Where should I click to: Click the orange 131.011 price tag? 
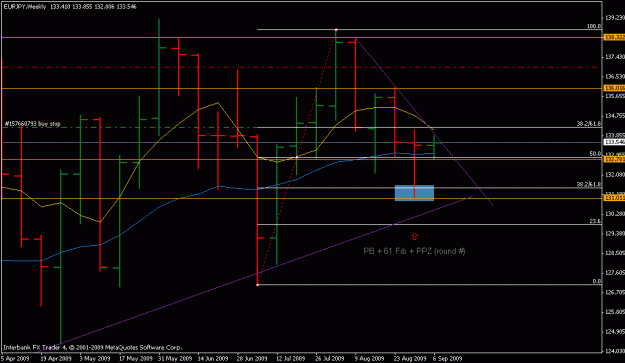(x=614, y=198)
